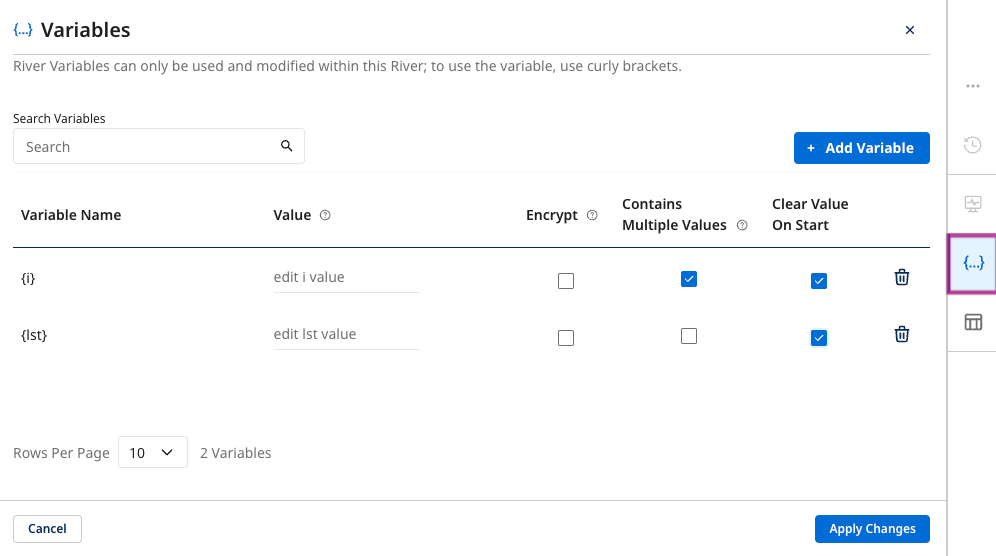
Task: Select the Variables curly-brackets sidebar icon
Action: pos(972,263)
